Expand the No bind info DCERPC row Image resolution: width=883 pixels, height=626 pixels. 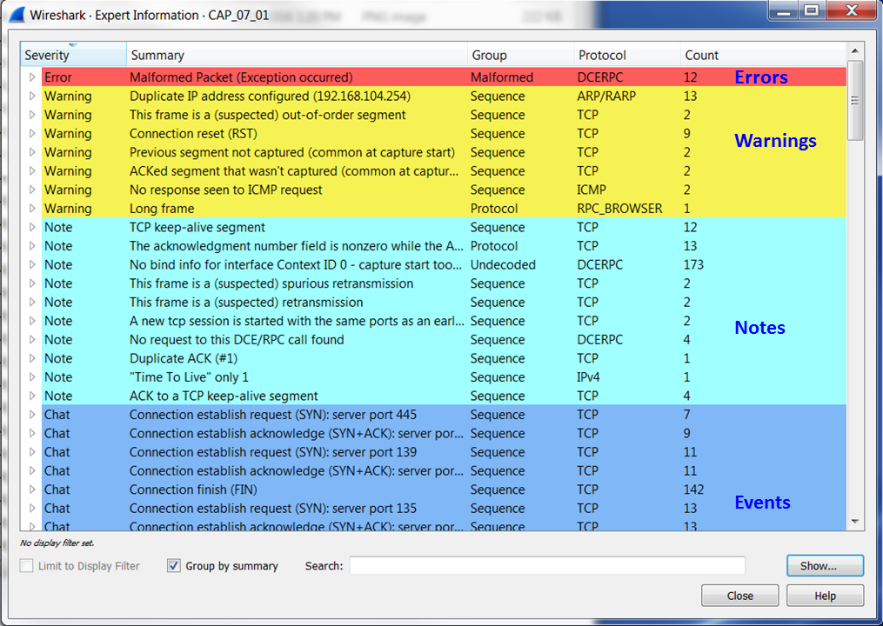coord(32,265)
